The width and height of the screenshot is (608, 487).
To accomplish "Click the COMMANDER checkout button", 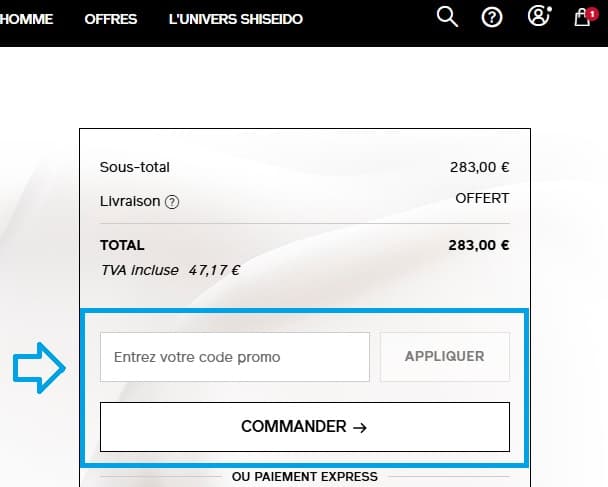I will (305, 427).
